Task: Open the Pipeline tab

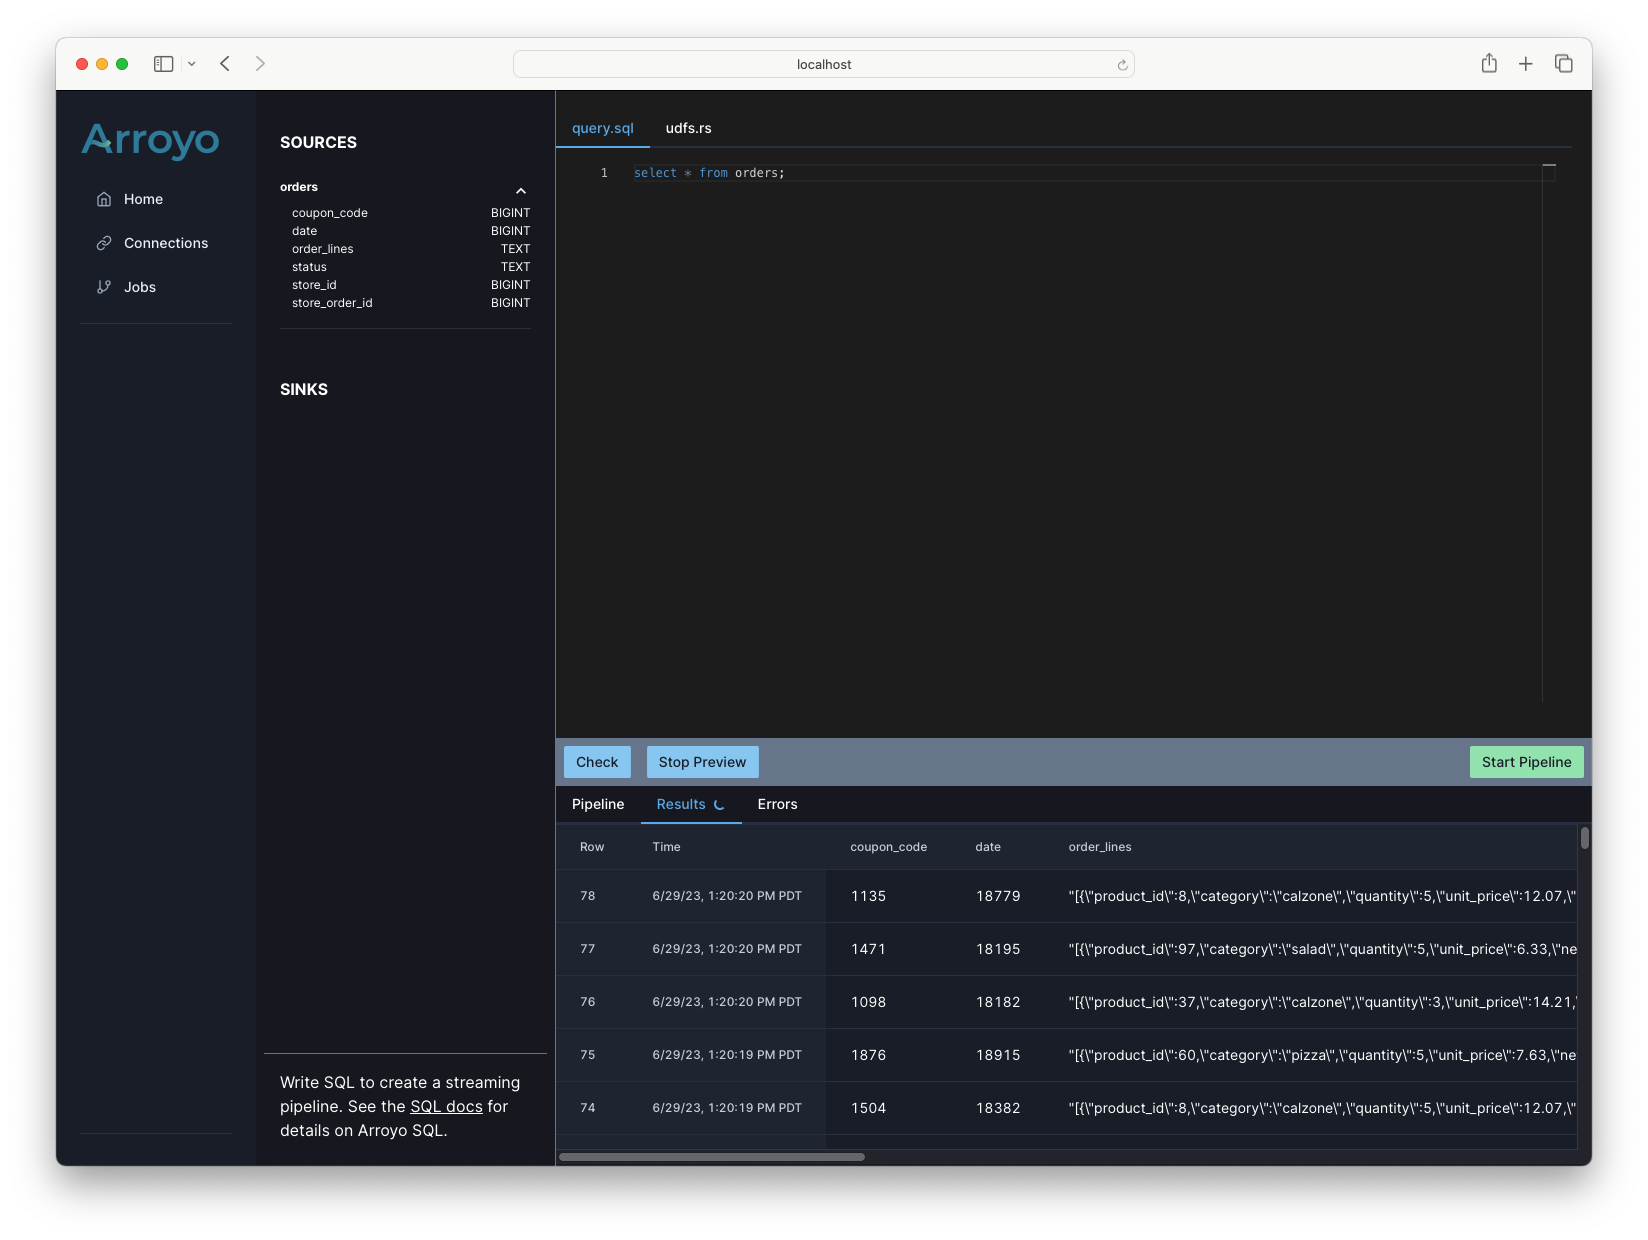Action: (597, 804)
